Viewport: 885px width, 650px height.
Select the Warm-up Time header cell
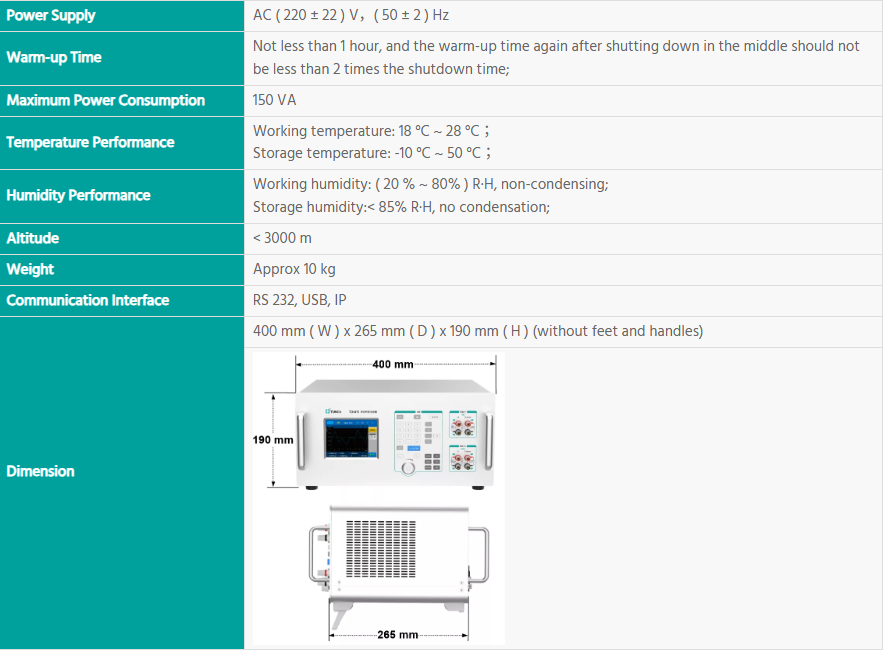54,57
